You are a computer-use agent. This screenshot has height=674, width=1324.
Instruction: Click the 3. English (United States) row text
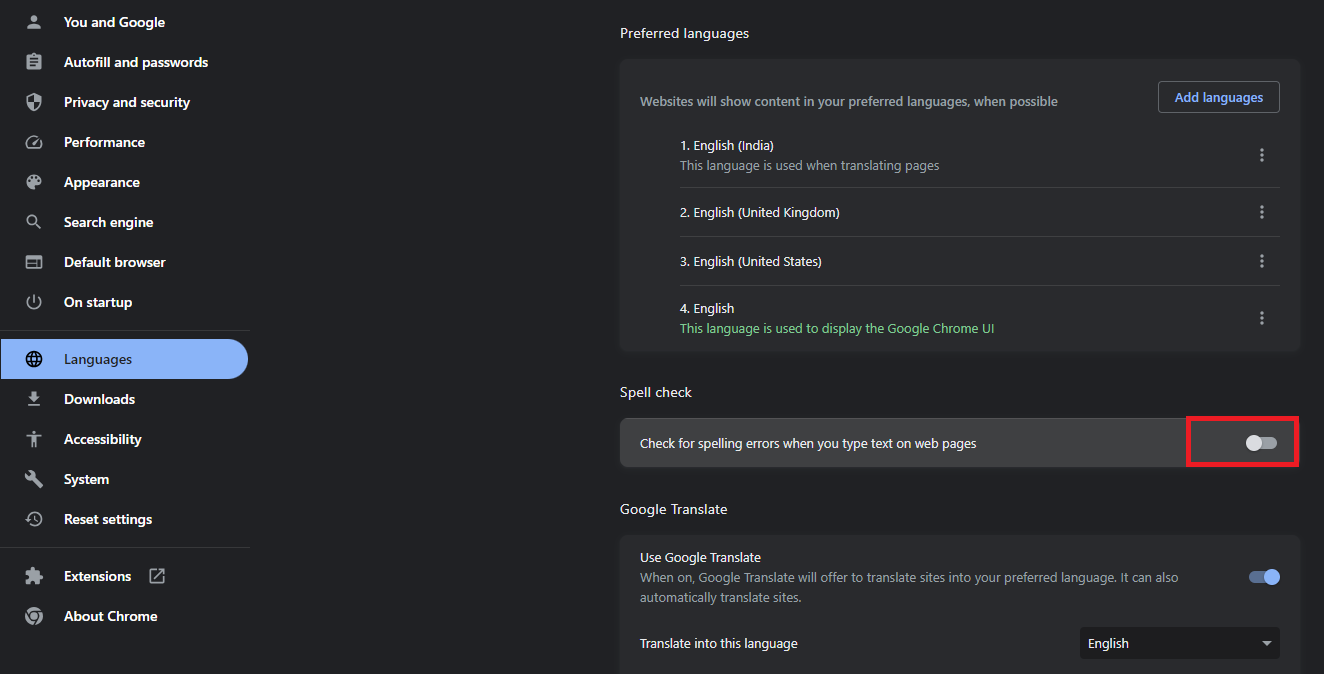pyautogui.click(x=751, y=261)
